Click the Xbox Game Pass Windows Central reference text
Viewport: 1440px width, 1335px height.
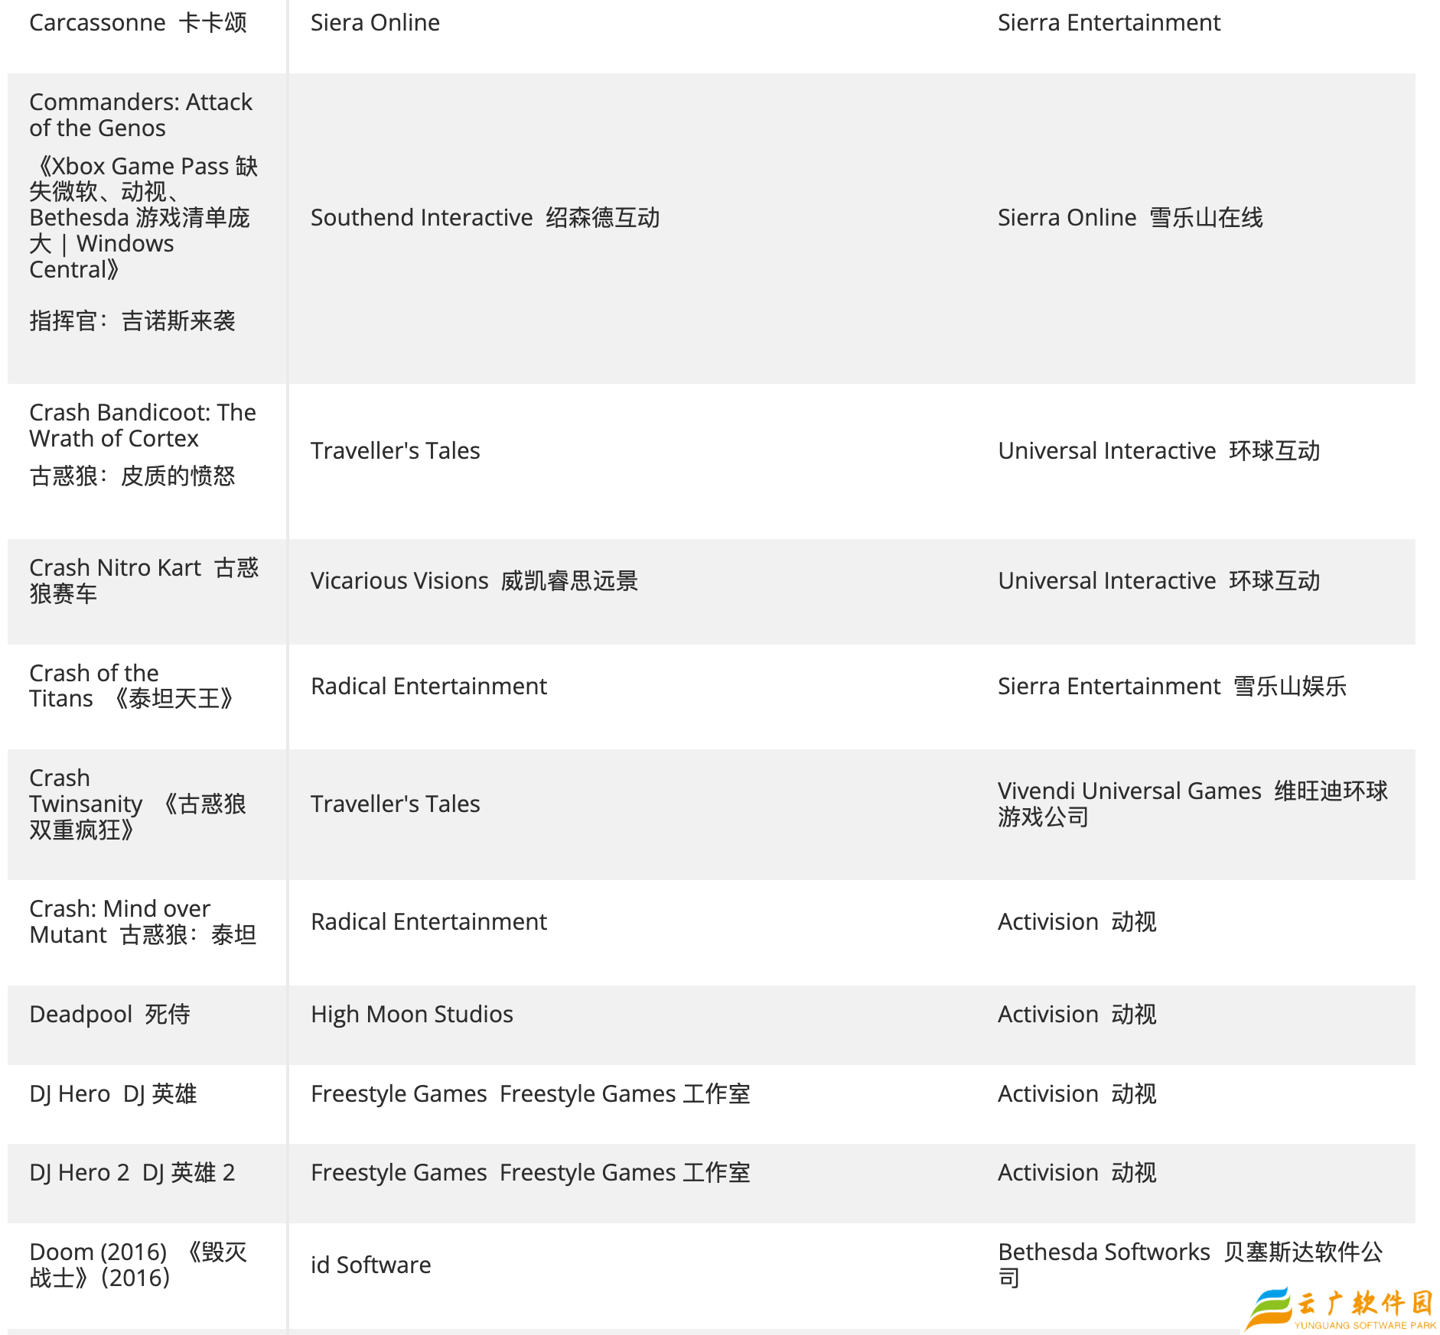[x=144, y=217]
